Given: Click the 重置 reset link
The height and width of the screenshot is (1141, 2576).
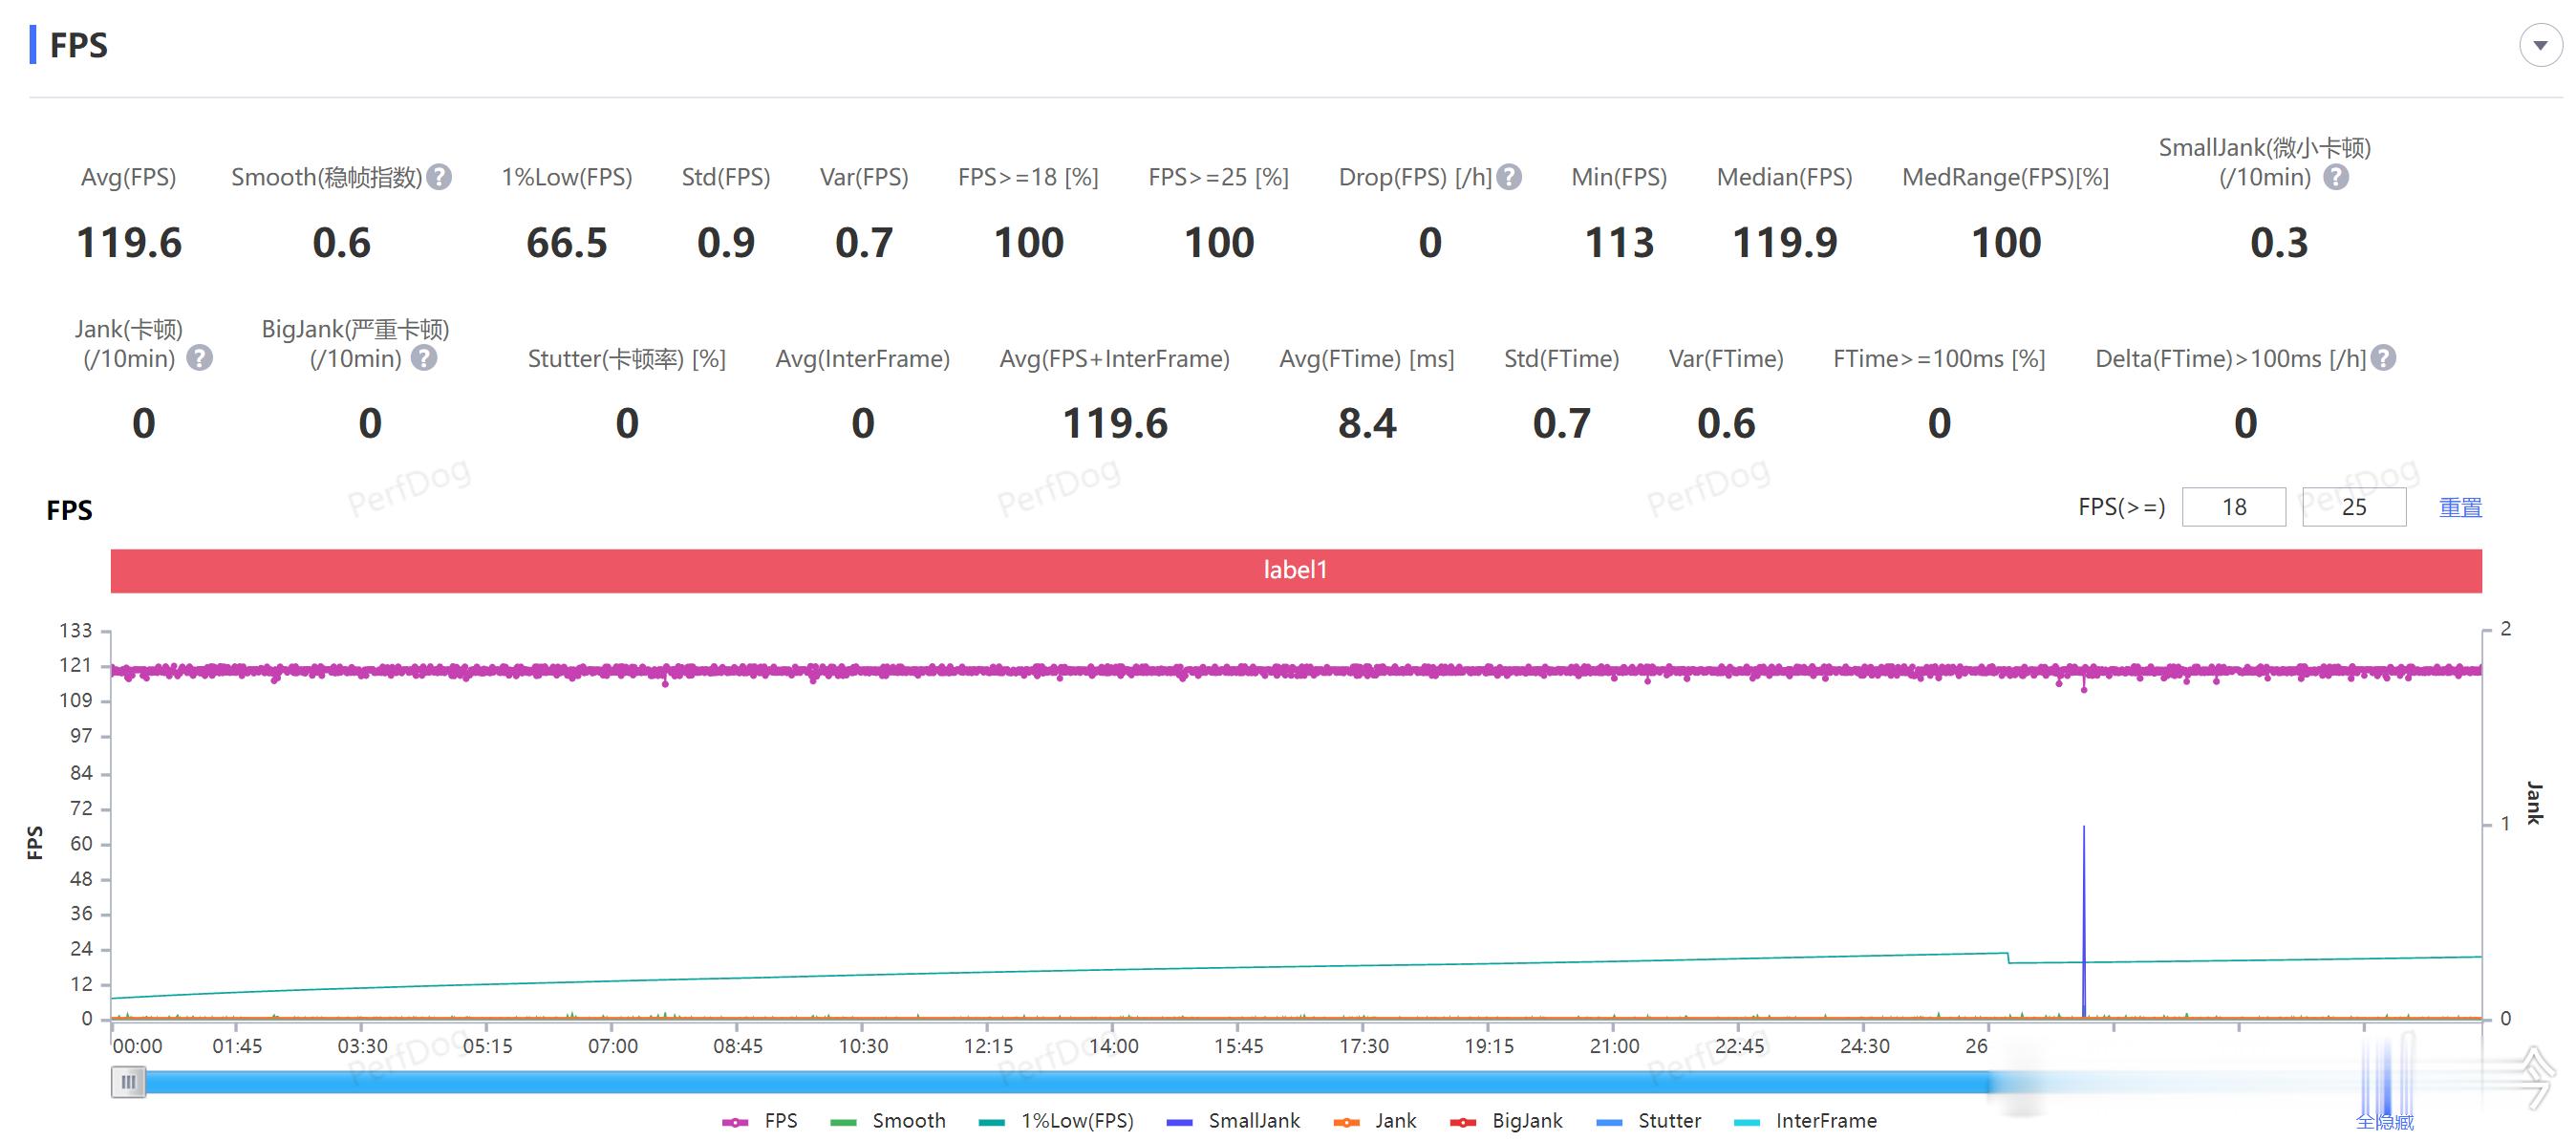Looking at the screenshot, I should (2460, 507).
